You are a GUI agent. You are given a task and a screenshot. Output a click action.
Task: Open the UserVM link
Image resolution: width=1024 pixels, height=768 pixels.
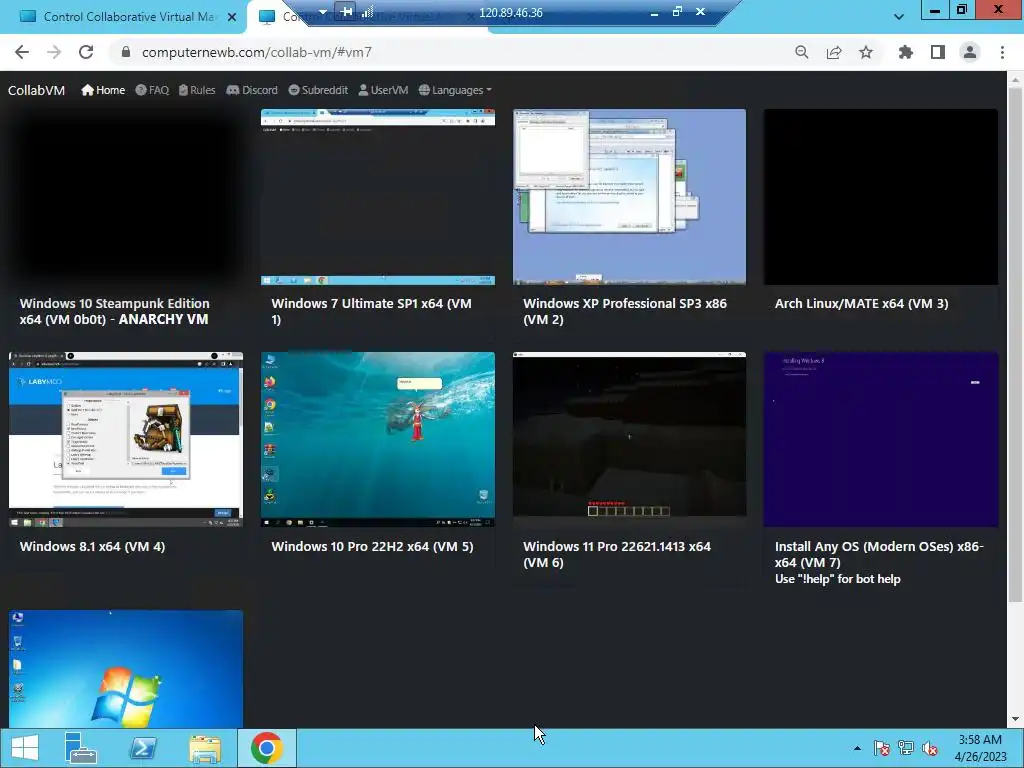tap(383, 90)
